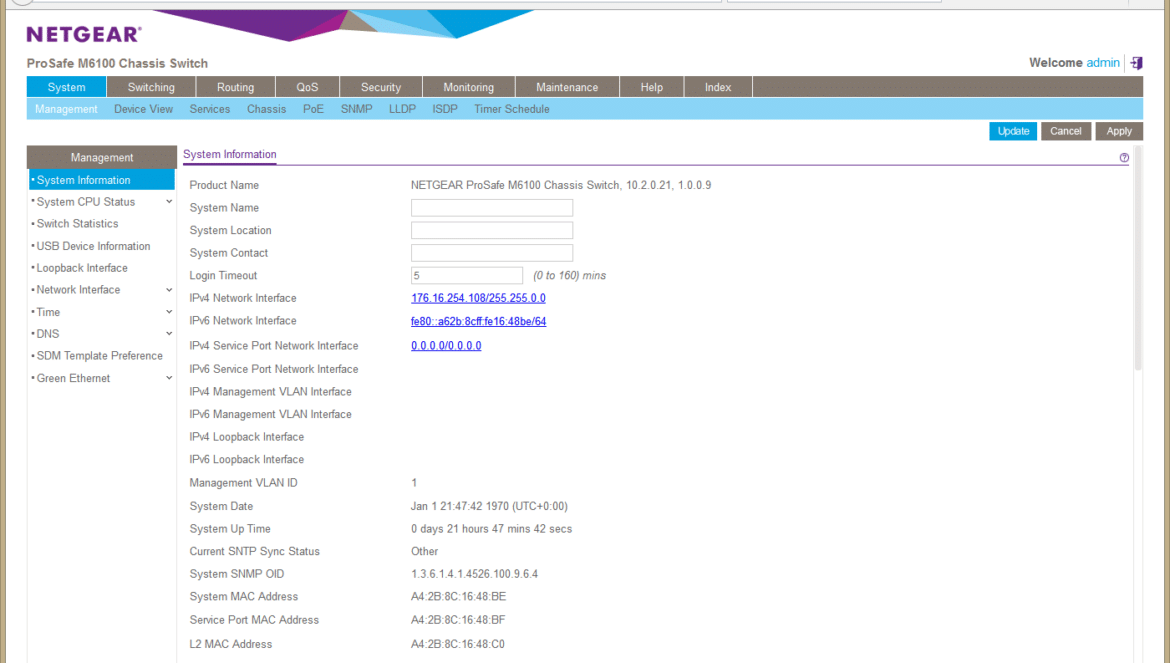Select the ISDP submenu item
Image resolution: width=1170 pixels, height=663 pixels.
445,109
